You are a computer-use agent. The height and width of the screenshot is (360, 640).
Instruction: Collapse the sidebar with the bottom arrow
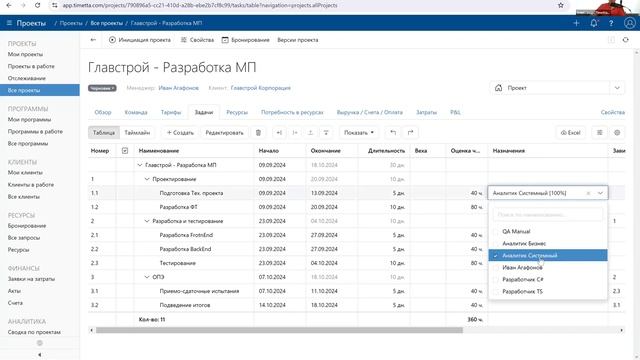point(40,355)
